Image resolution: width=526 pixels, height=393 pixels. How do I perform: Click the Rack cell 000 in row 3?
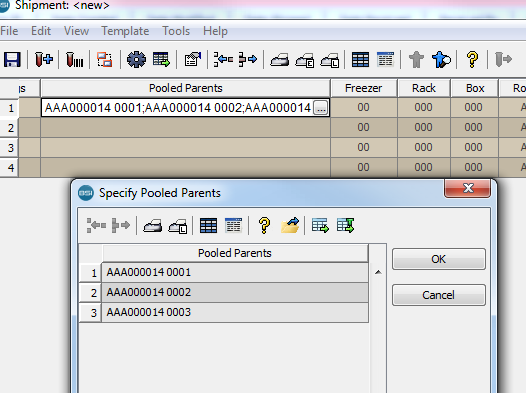pos(424,147)
